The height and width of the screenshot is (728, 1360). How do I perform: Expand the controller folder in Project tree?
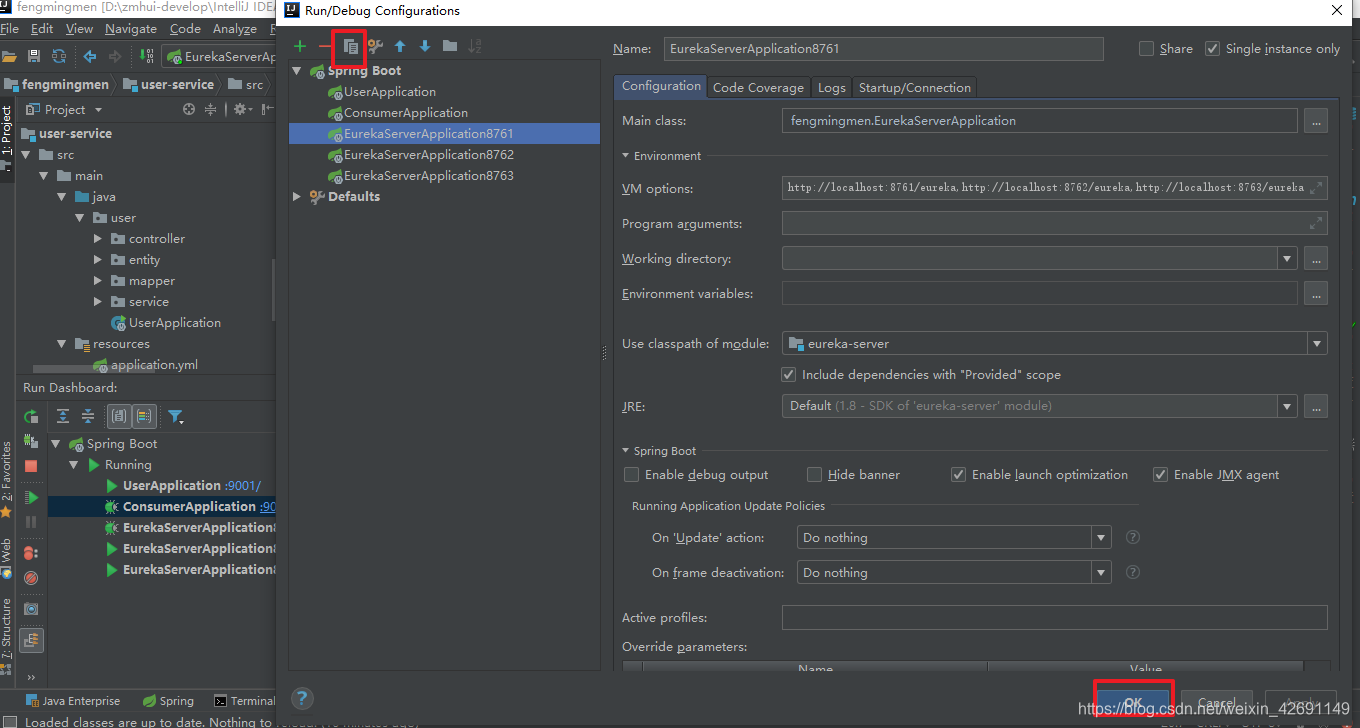[x=97, y=239]
